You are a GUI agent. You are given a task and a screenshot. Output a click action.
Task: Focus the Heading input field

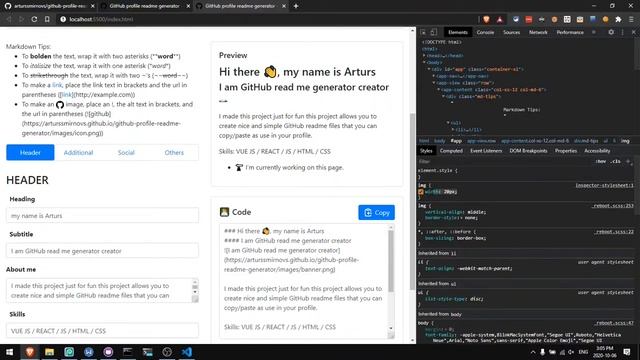[x=102, y=216]
